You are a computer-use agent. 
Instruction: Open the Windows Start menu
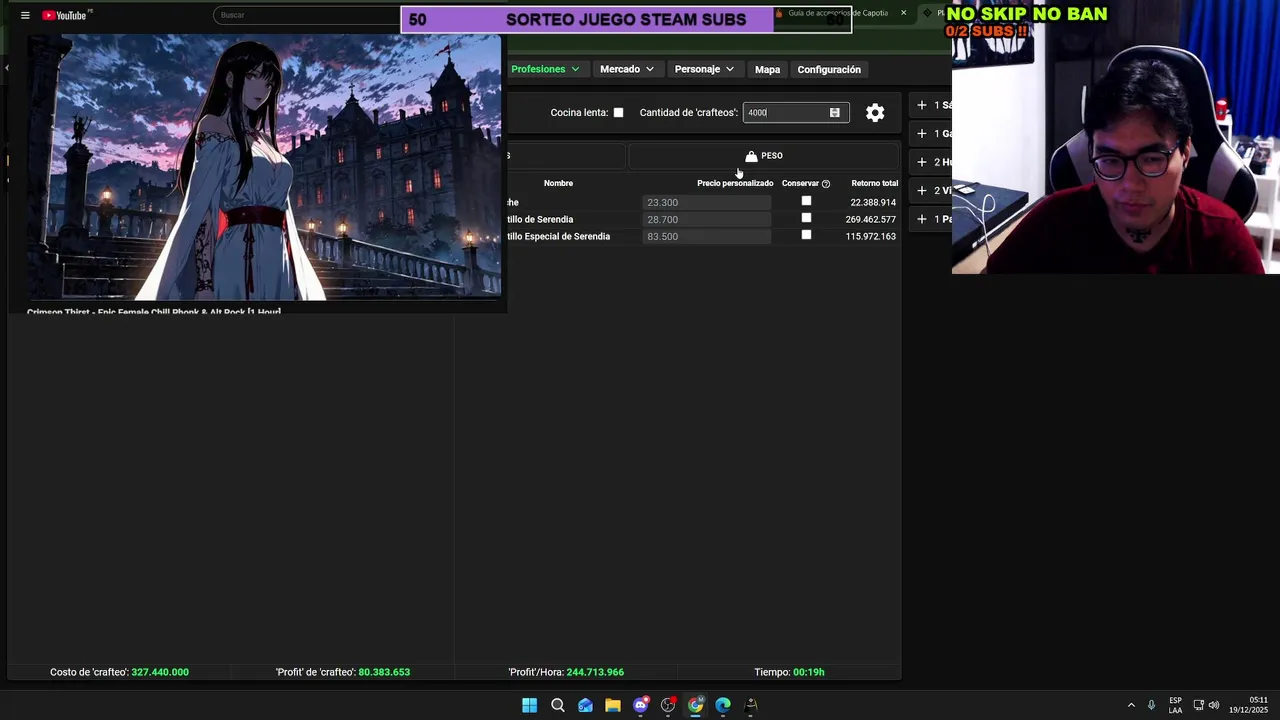click(x=529, y=705)
